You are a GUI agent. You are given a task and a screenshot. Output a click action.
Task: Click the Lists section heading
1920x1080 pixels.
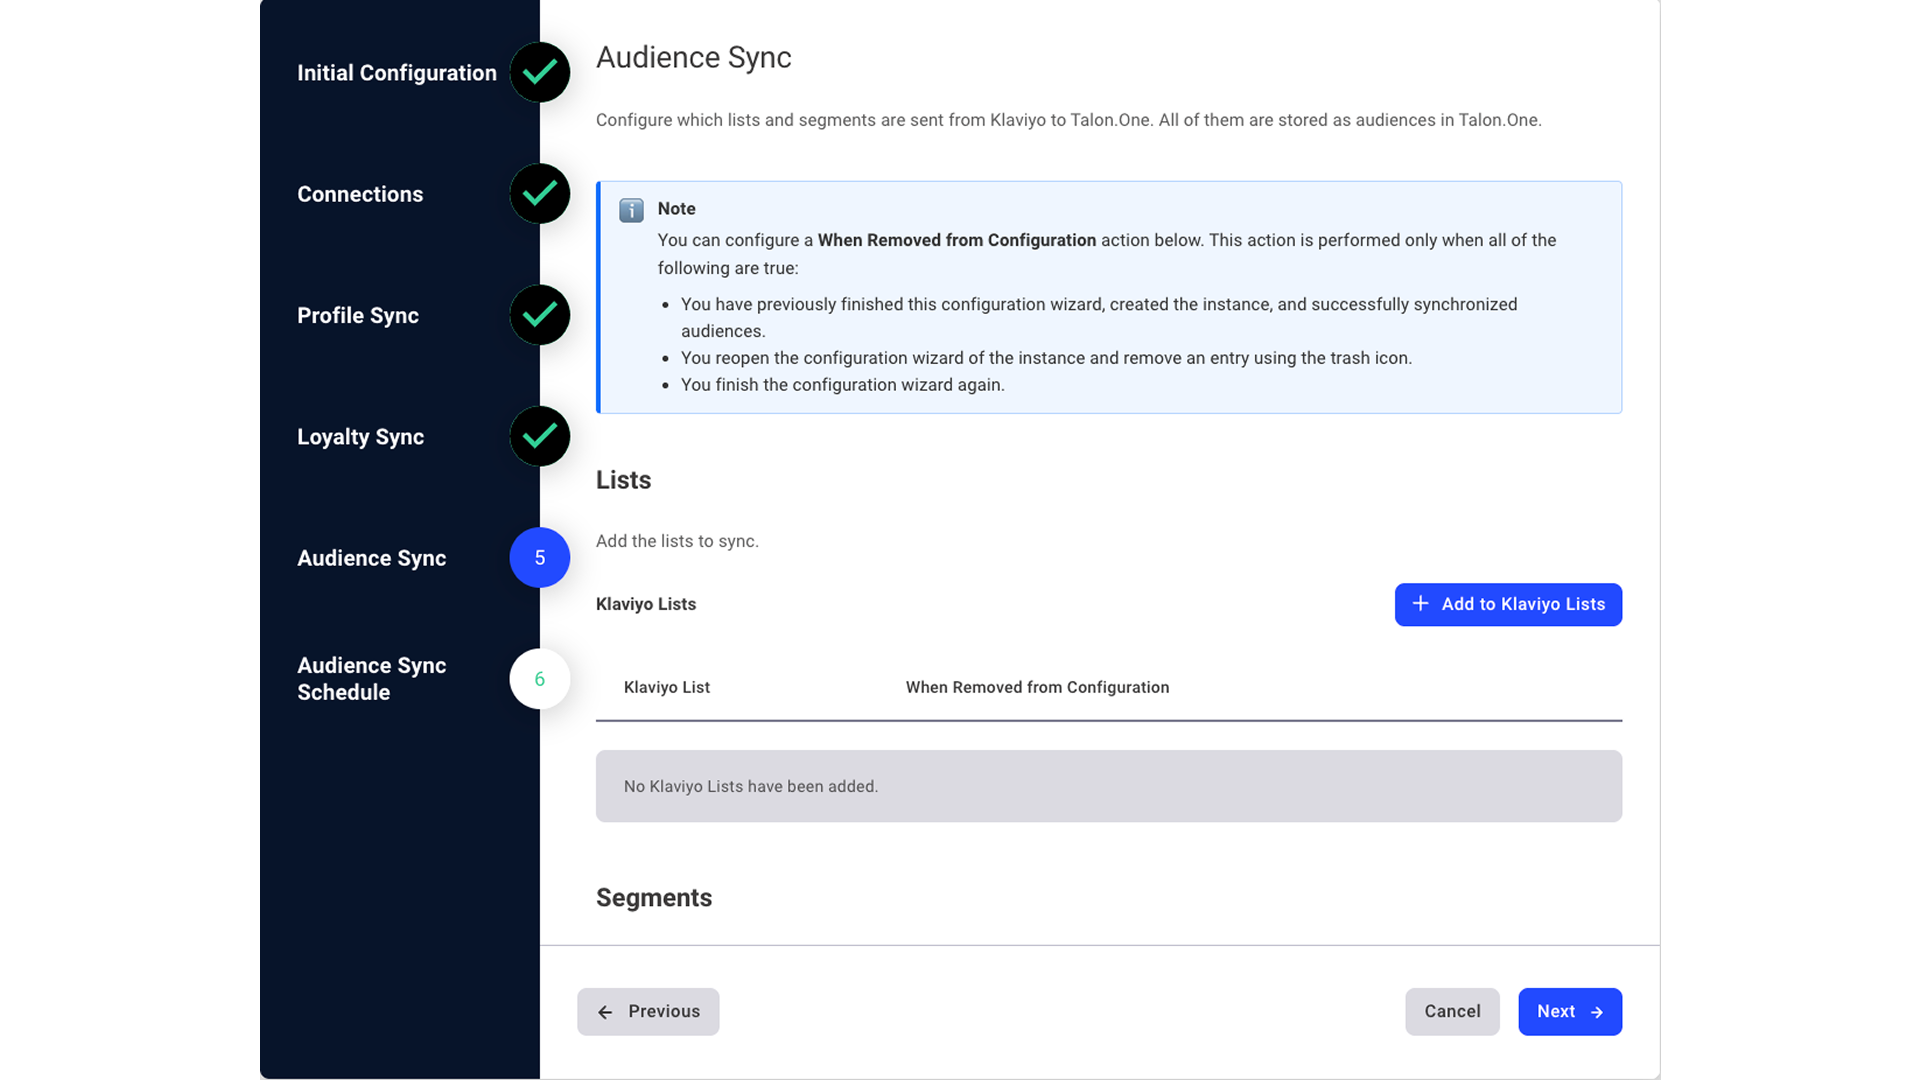pyautogui.click(x=623, y=480)
